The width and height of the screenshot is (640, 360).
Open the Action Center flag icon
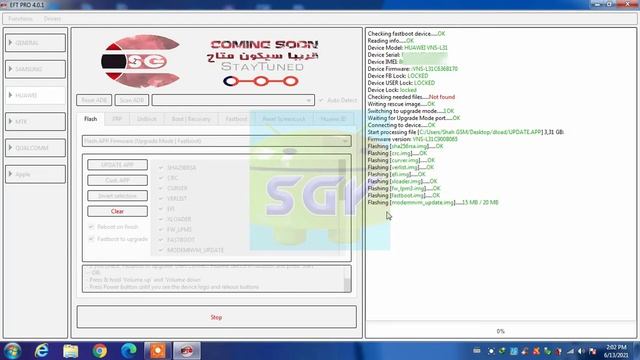click(593, 351)
